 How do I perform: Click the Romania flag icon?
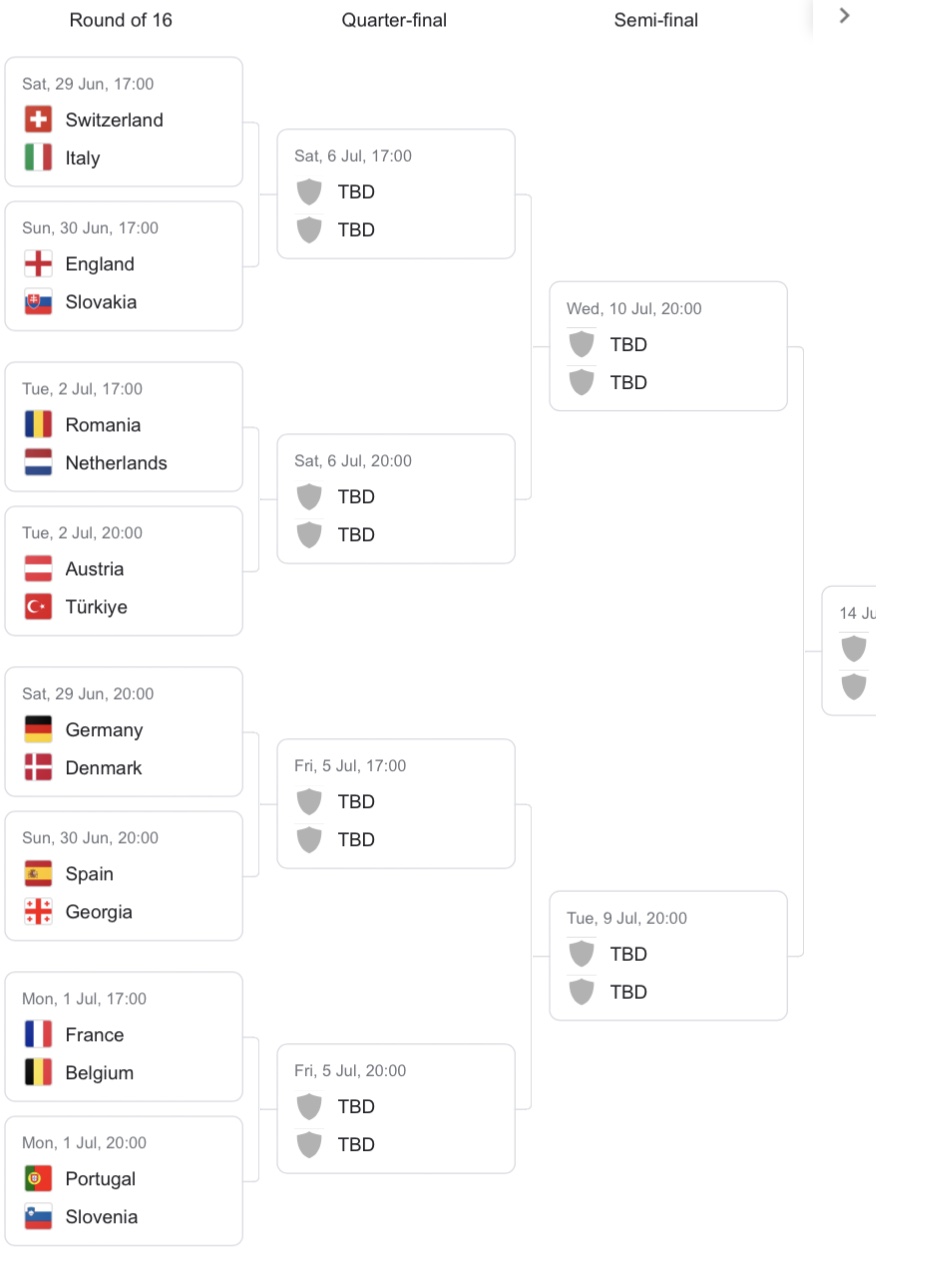coord(38,425)
